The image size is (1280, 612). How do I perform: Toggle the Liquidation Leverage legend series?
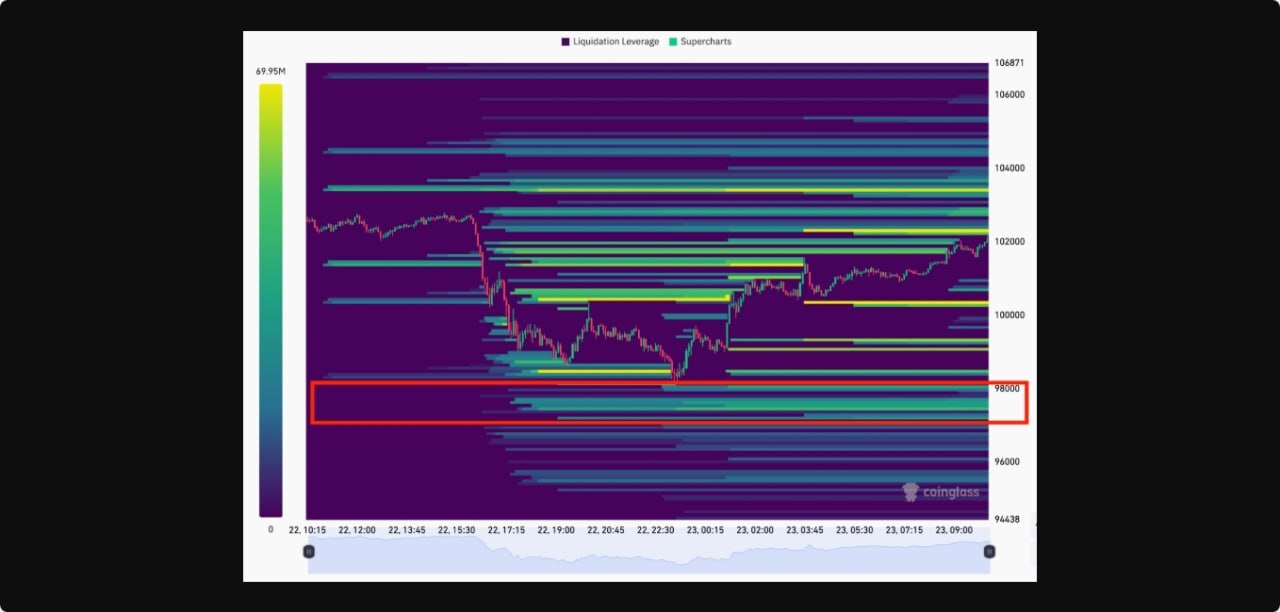(615, 42)
